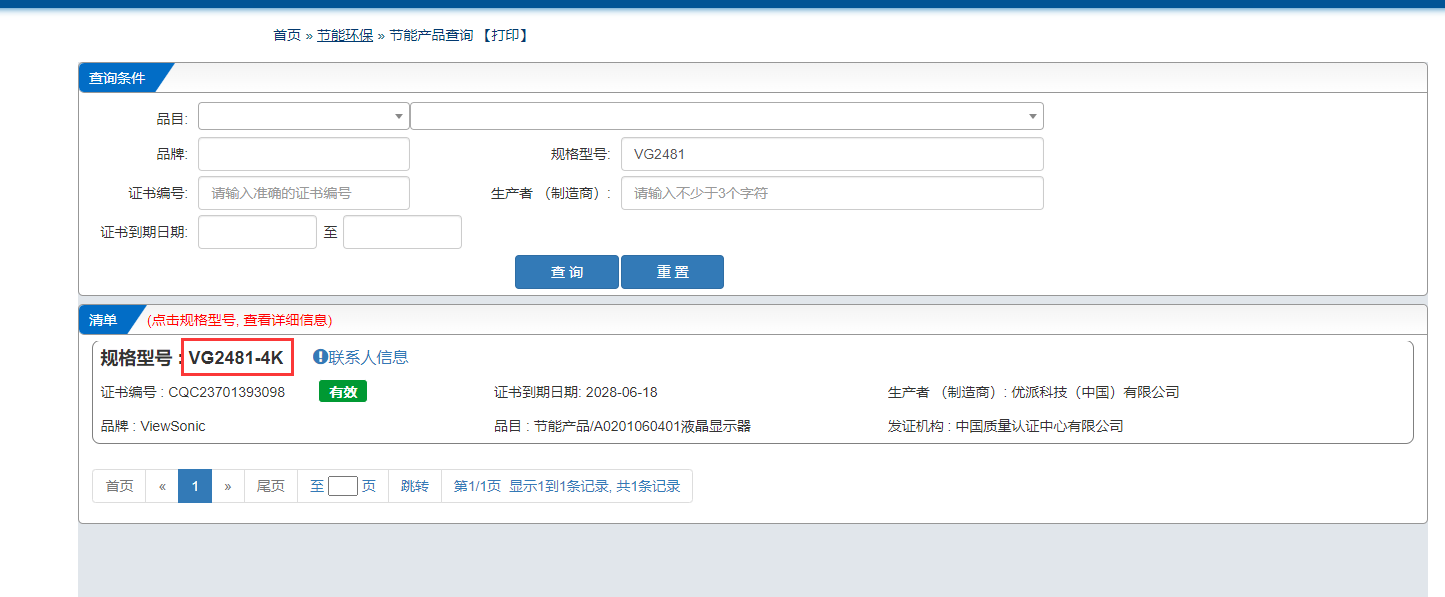
Task: Go to 首页 in breadcrumb
Action: (x=286, y=35)
